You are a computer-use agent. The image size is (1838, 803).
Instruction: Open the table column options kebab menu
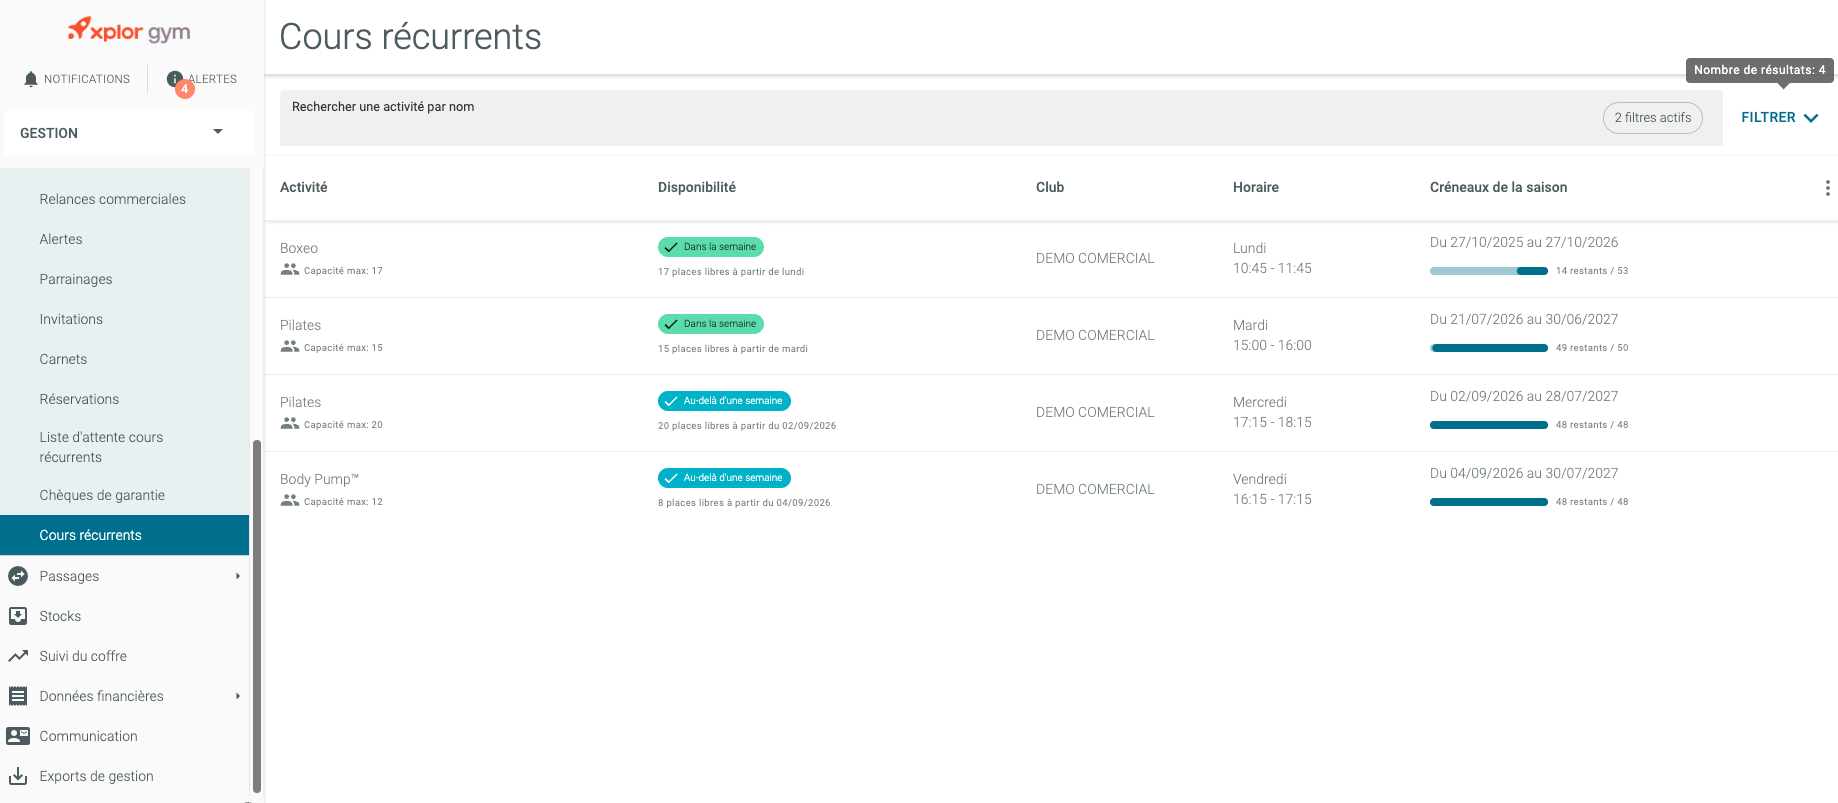1827,188
